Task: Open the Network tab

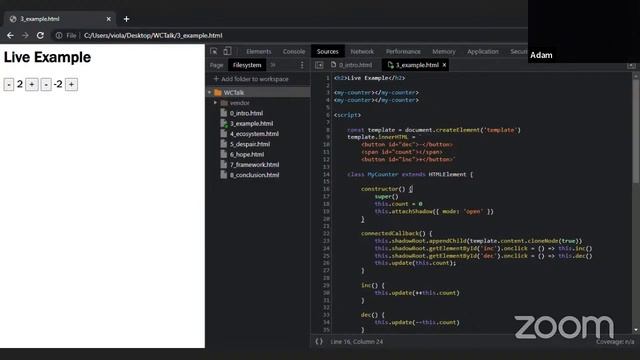Action: click(362, 51)
